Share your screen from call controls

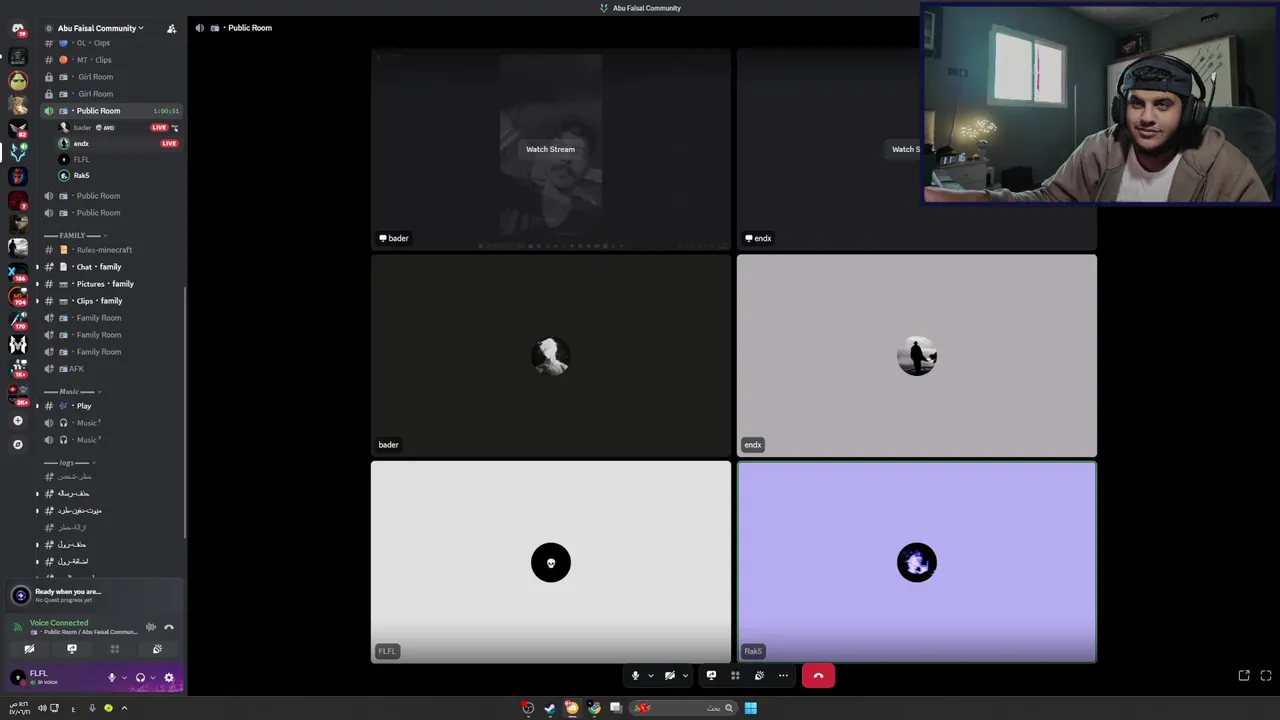click(711, 676)
